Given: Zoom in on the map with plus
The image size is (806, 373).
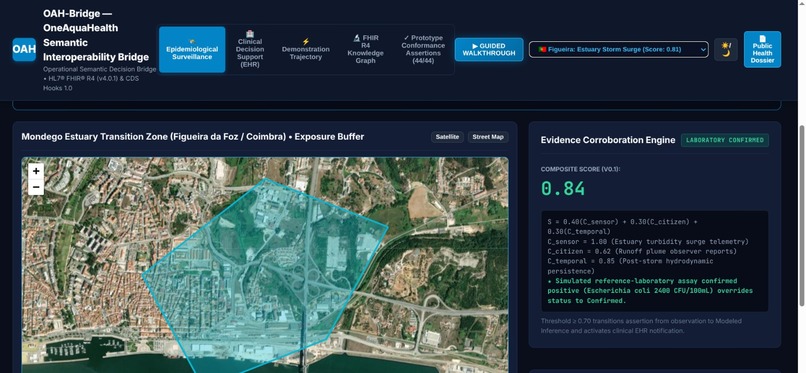Looking at the screenshot, I should coord(35,171).
